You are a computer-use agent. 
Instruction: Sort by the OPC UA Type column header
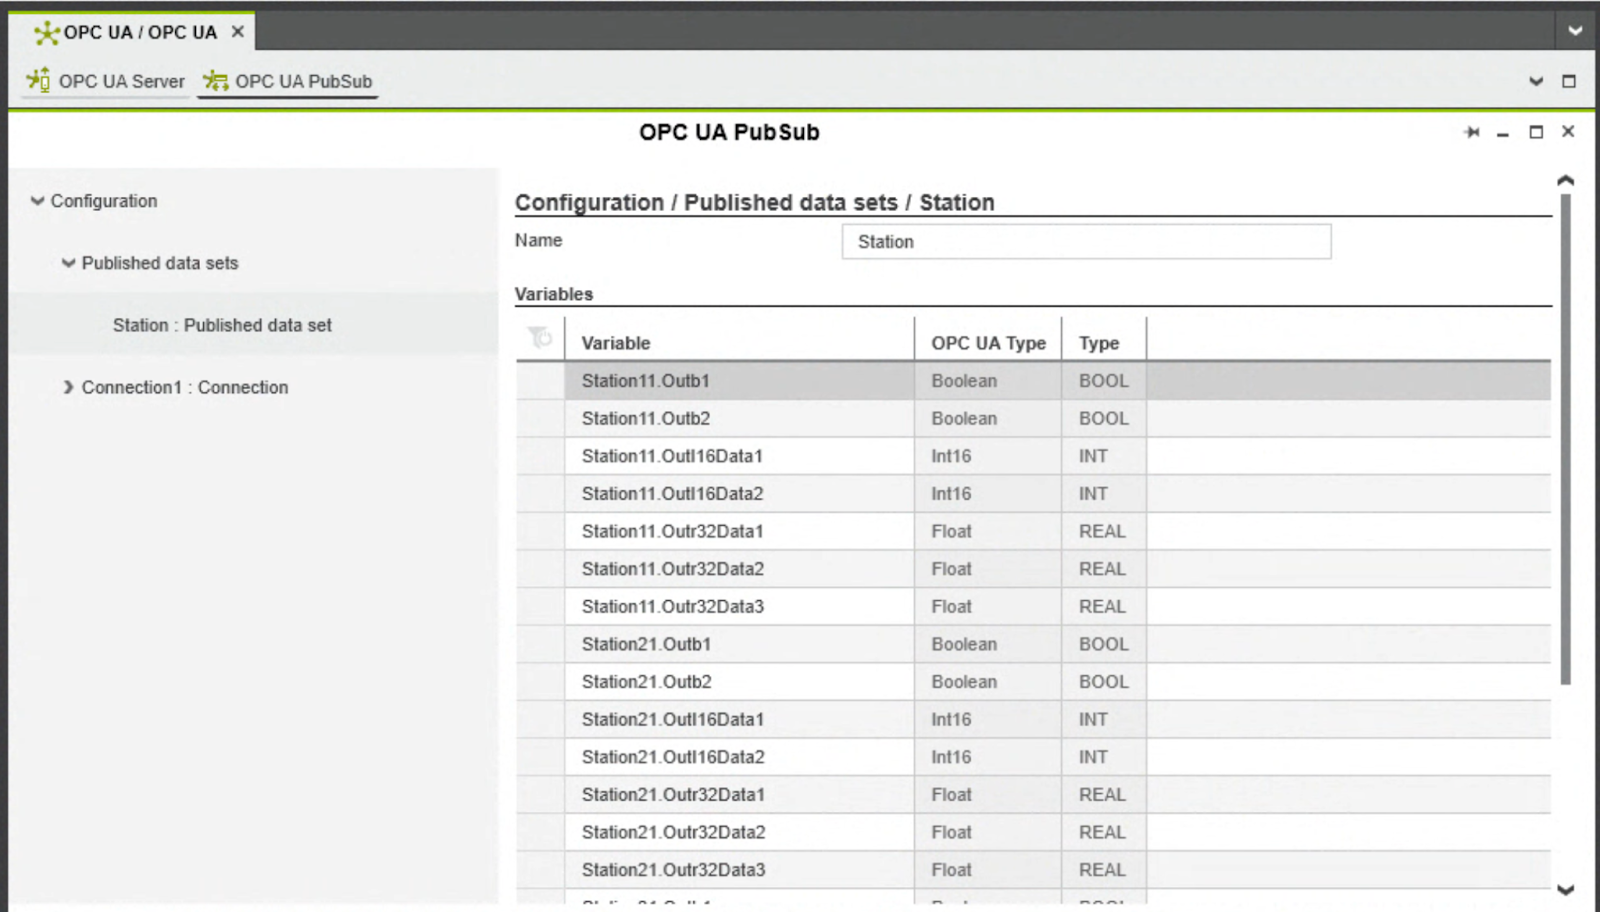pos(988,343)
